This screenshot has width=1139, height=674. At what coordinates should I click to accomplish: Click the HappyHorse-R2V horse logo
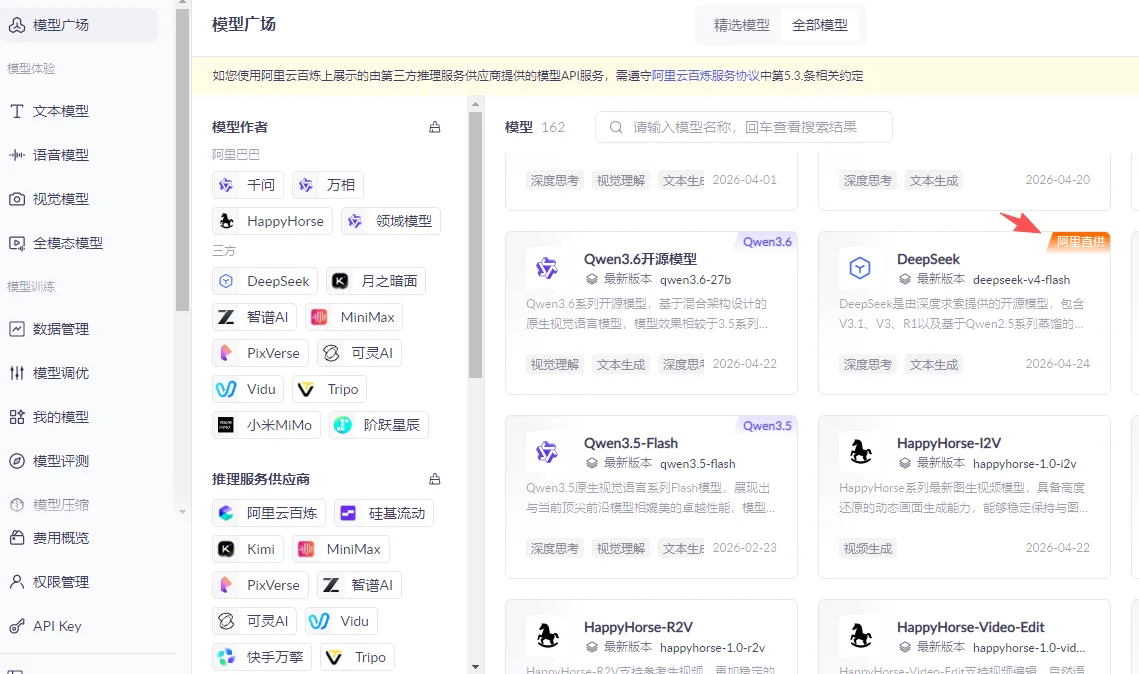click(x=546, y=636)
